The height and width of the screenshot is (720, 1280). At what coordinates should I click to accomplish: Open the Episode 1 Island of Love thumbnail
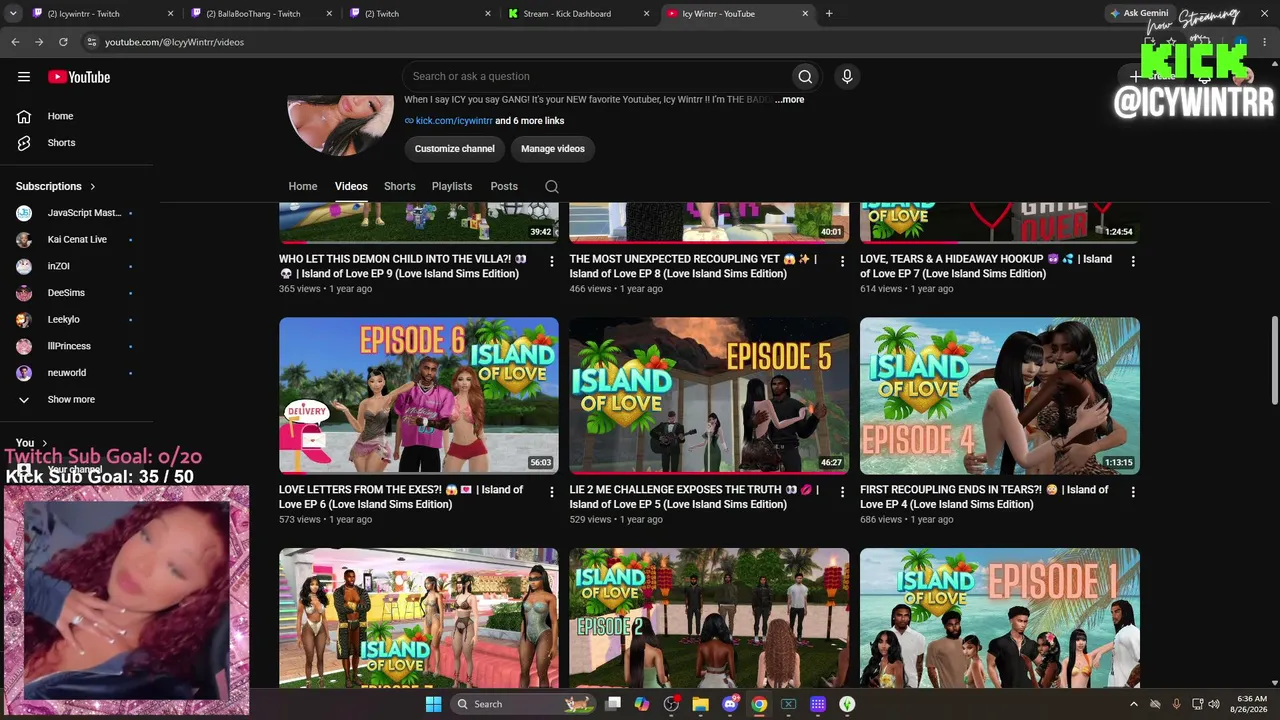click(x=1000, y=618)
